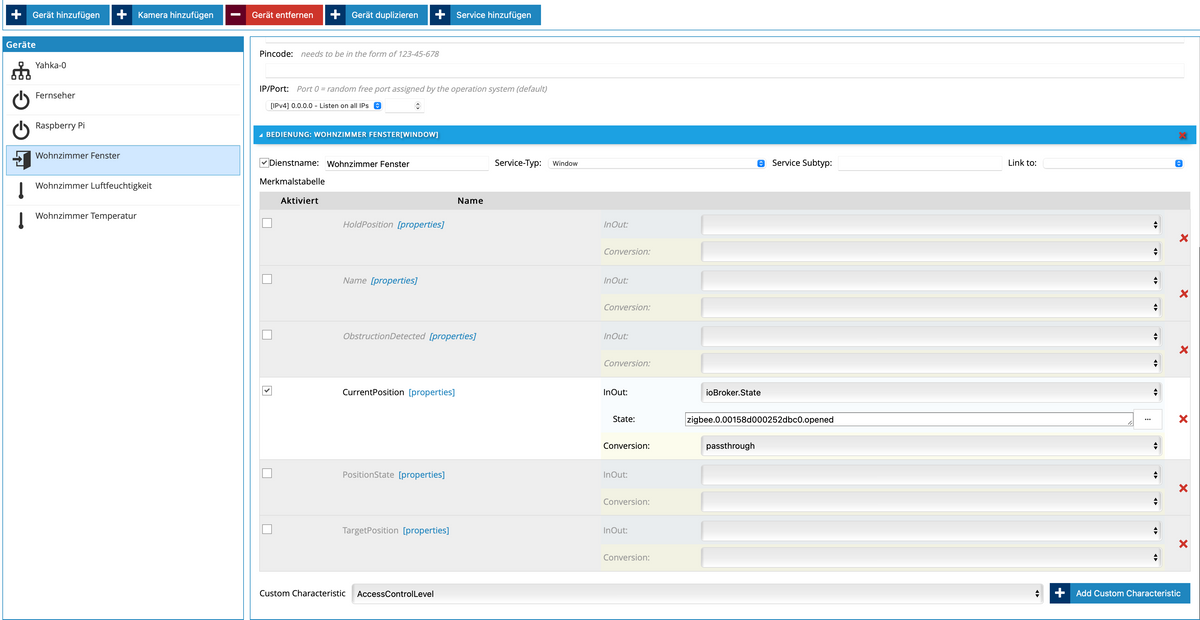Click 'Gerät entfernen' button

274,15
